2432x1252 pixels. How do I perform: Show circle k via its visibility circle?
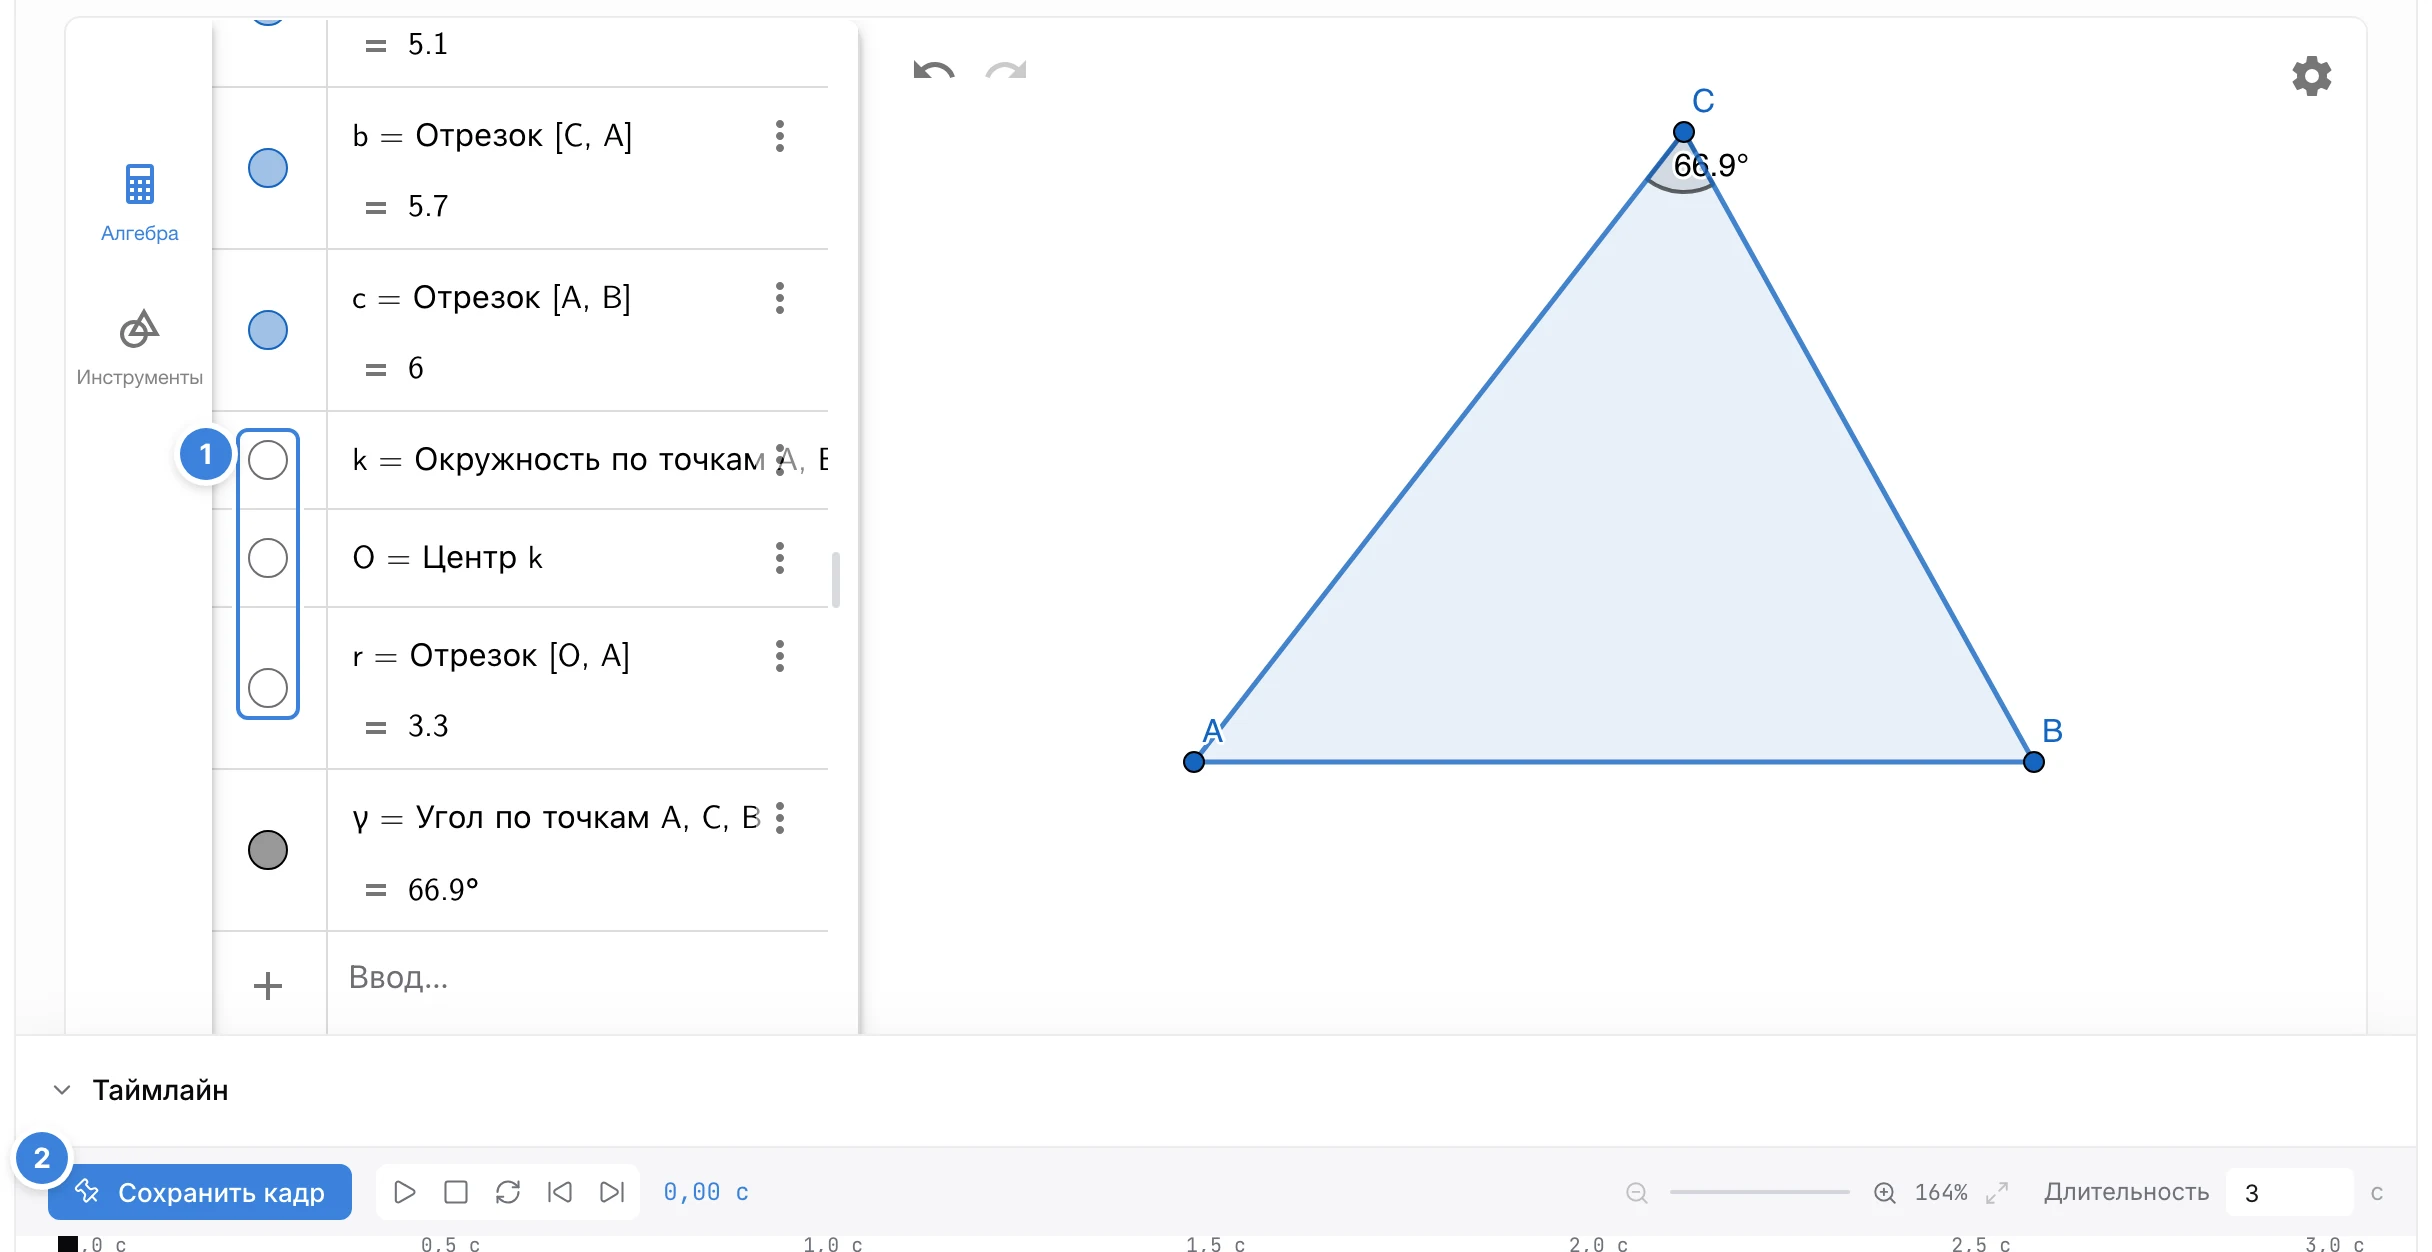(268, 460)
